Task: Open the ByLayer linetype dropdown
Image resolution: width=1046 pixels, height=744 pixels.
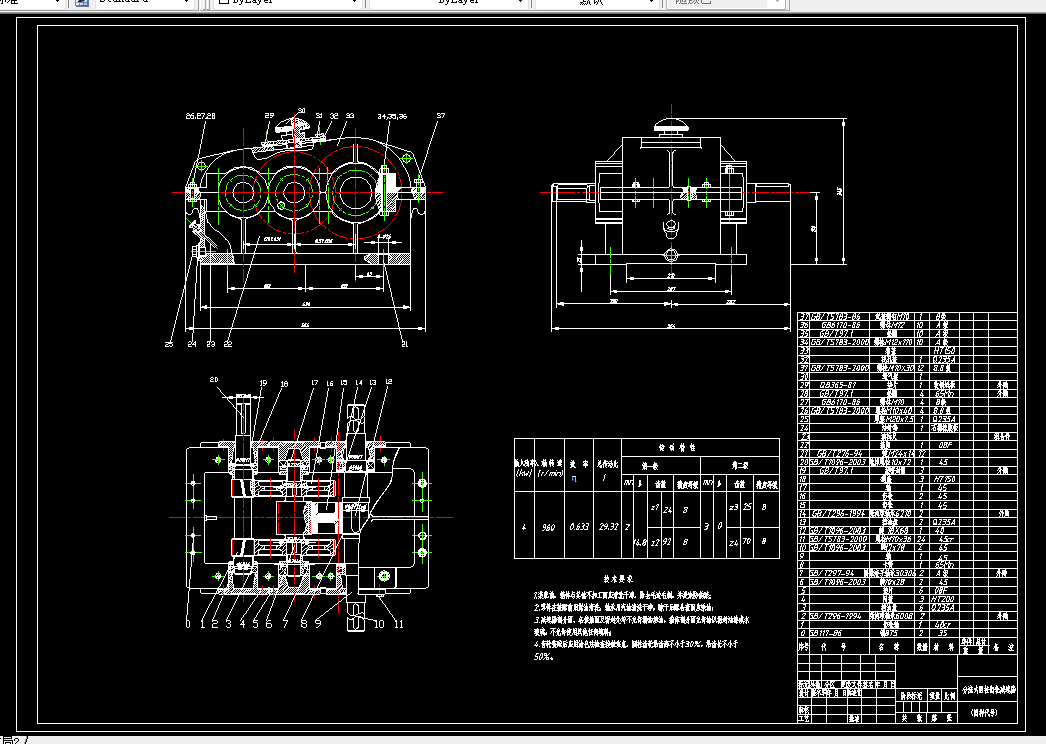Action: (448, 2)
